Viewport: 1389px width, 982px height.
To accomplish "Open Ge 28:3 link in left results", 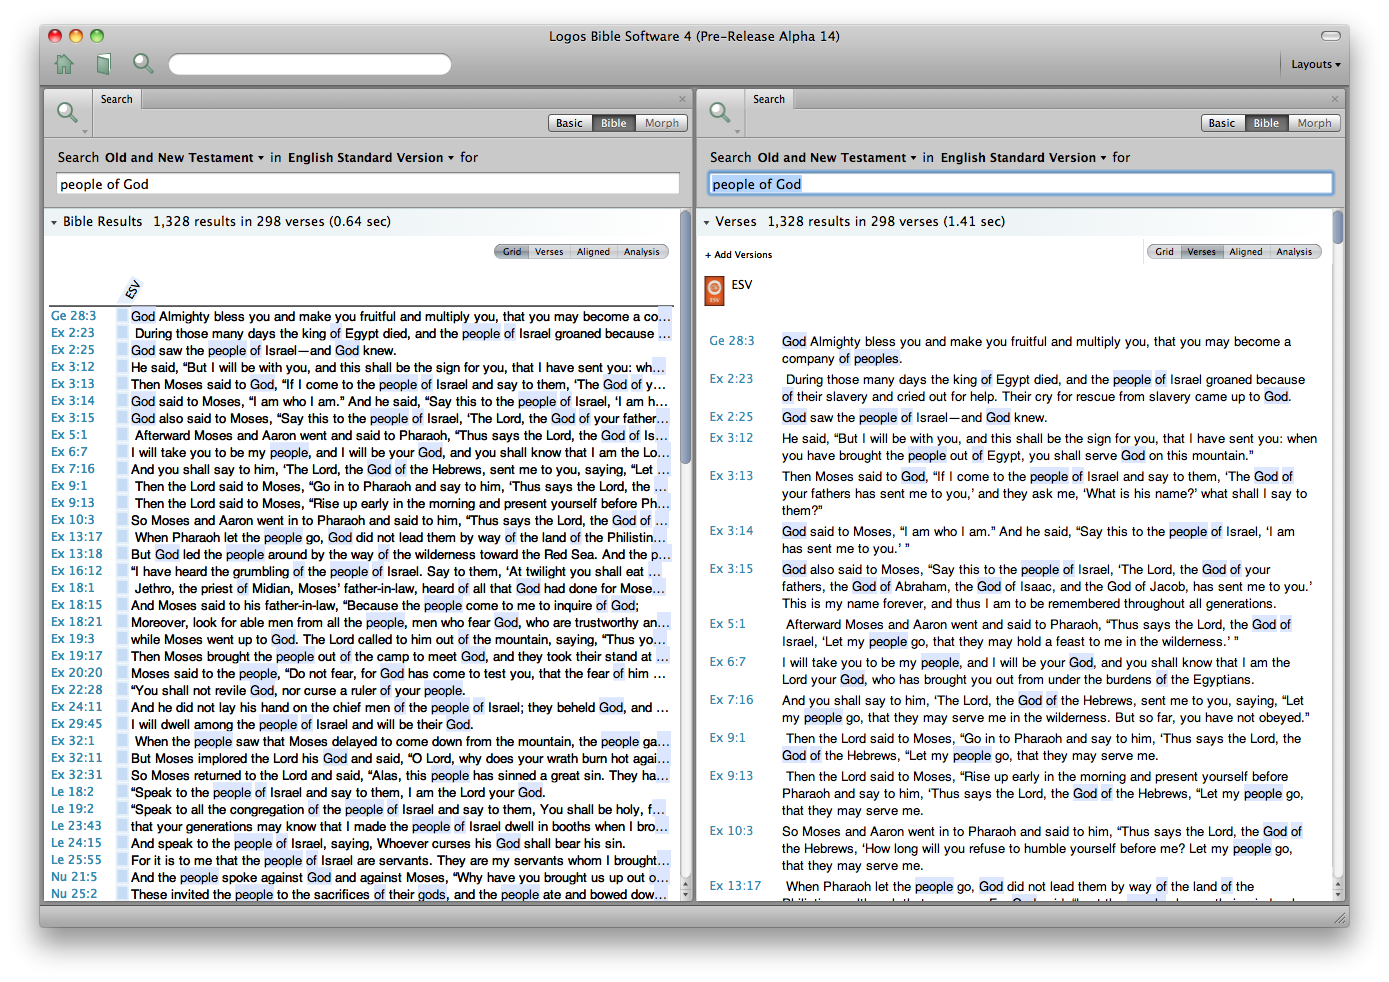I will 74,316.
